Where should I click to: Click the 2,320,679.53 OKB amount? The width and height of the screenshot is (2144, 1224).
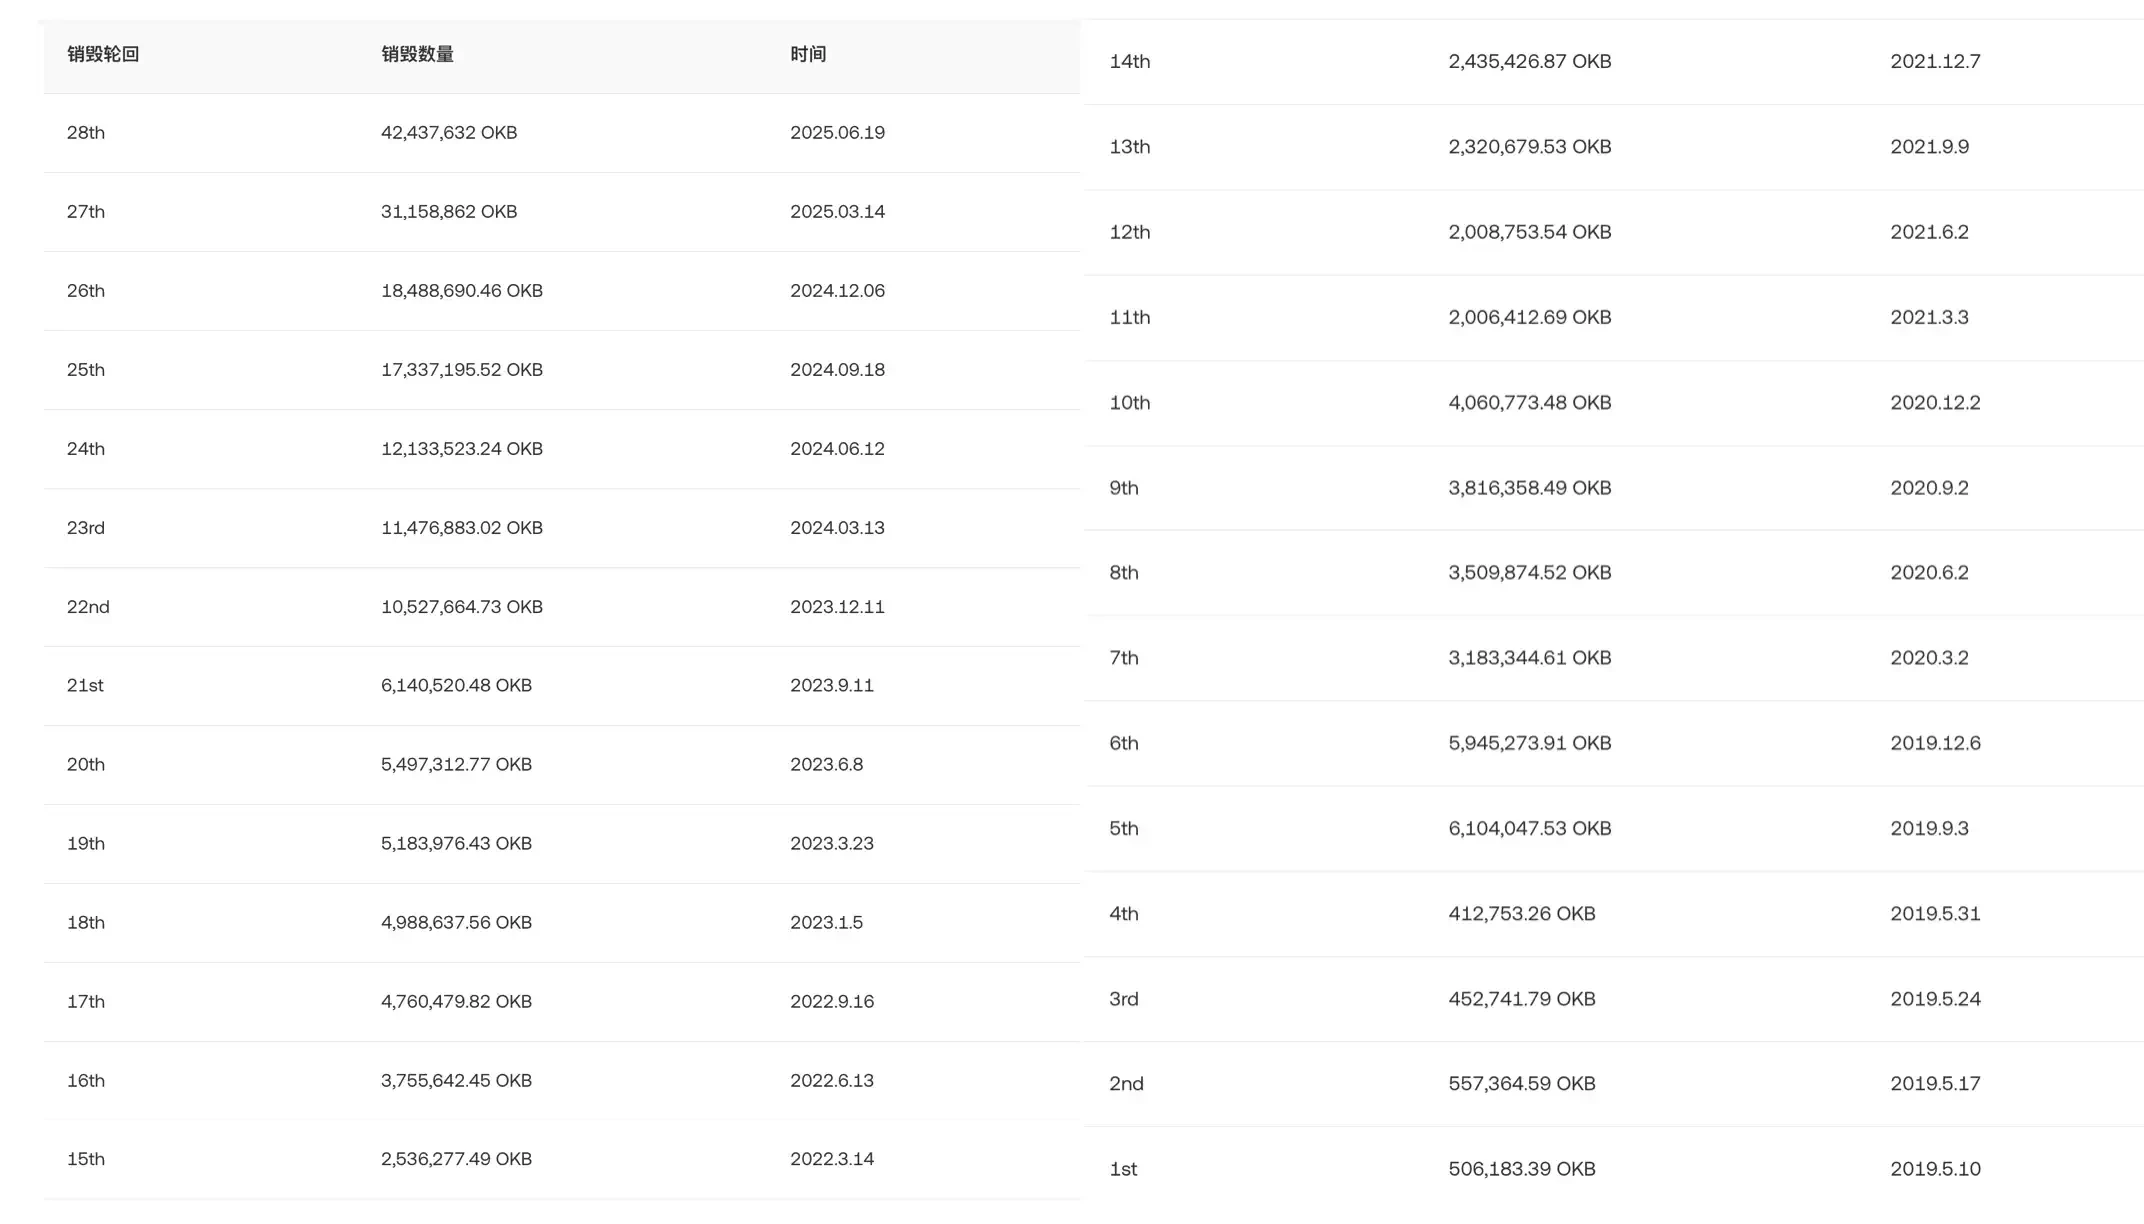1530,147
